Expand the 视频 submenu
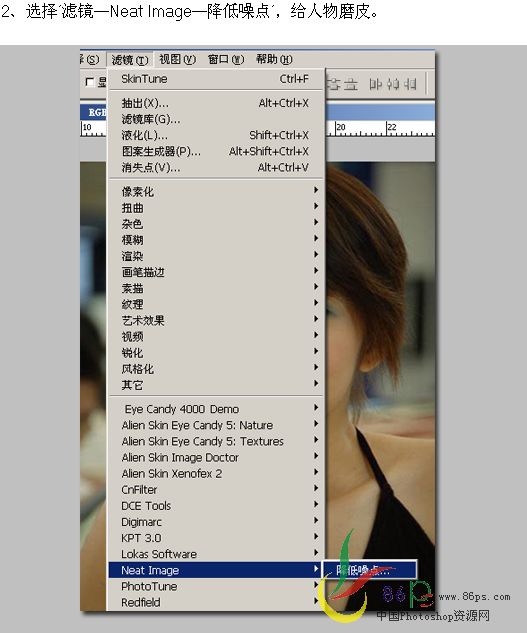527x633 pixels. pyautogui.click(x=215, y=337)
